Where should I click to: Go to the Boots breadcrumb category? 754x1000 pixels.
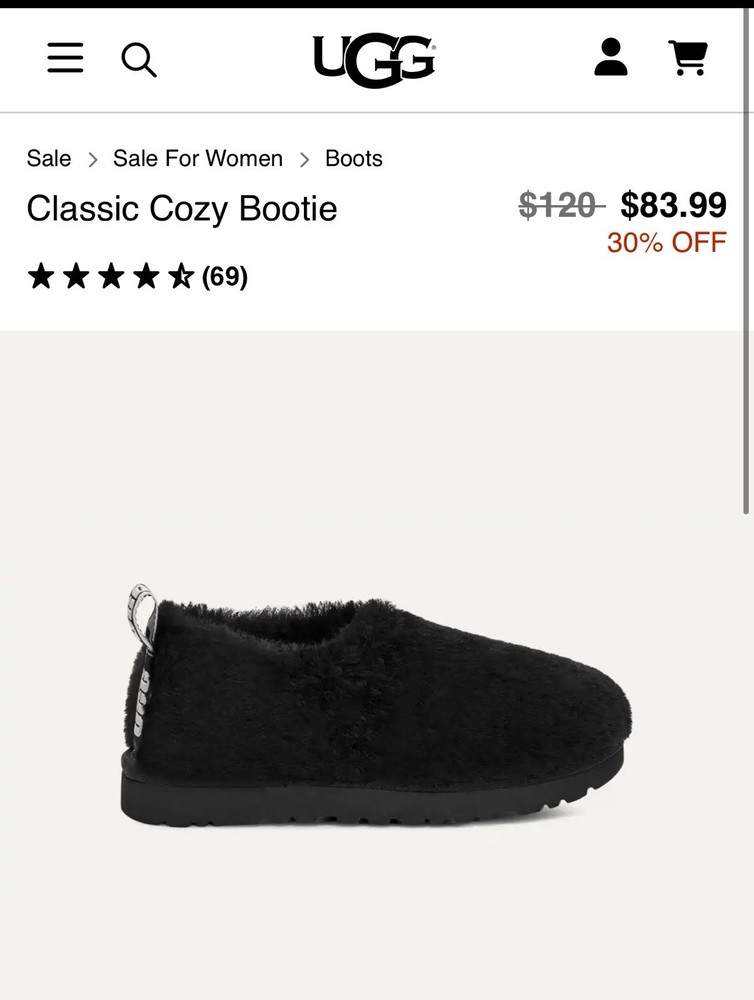coord(354,158)
